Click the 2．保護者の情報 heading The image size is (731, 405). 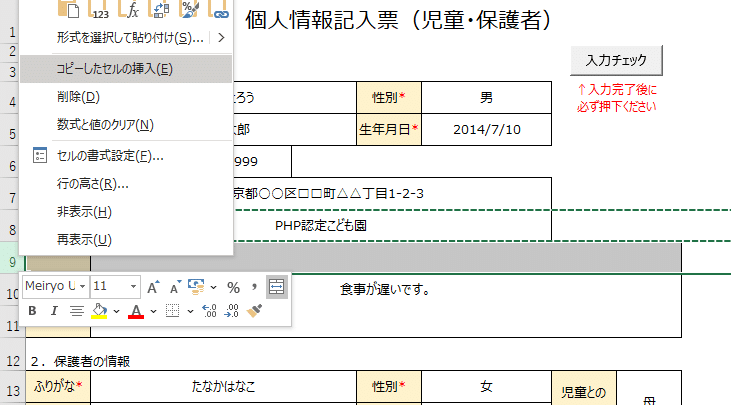coord(80,361)
